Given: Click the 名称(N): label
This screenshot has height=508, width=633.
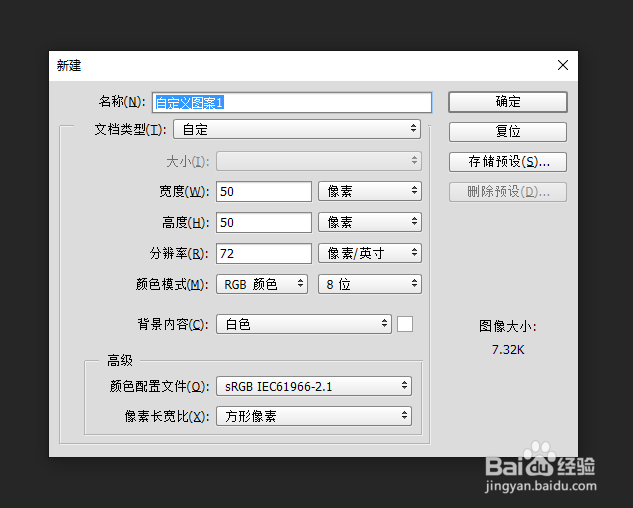Looking at the screenshot, I should click(x=122, y=102).
